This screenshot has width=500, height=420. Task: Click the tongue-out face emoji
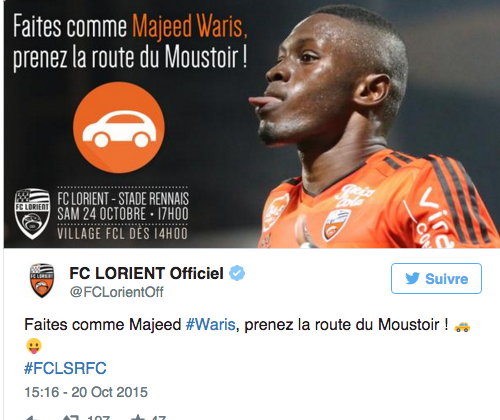[34, 346]
